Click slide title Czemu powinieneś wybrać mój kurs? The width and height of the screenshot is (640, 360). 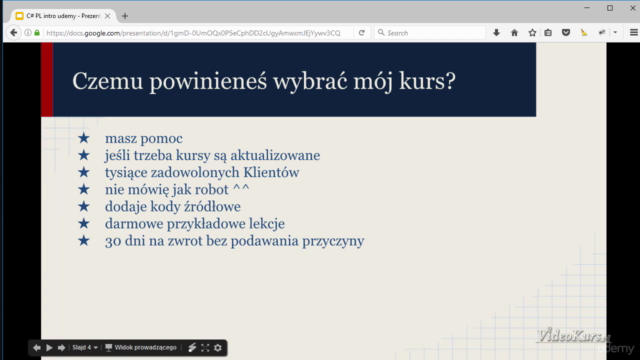(x=264, y=81)
